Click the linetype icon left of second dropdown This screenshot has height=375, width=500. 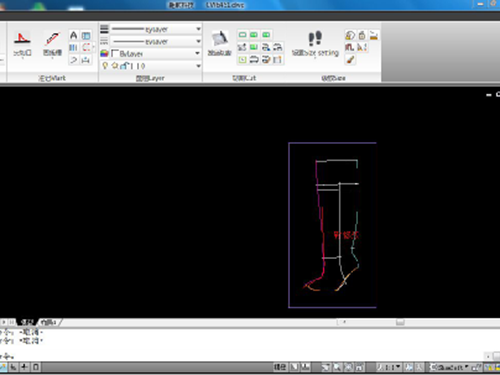pos(104,41)
